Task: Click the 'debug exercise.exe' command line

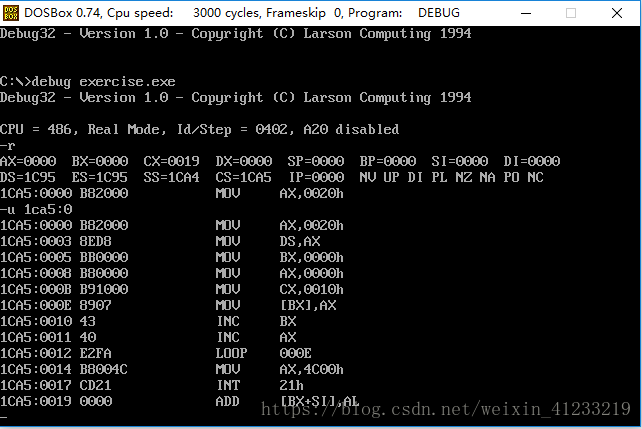Action: pyautogui.click(x=88, y=81)
